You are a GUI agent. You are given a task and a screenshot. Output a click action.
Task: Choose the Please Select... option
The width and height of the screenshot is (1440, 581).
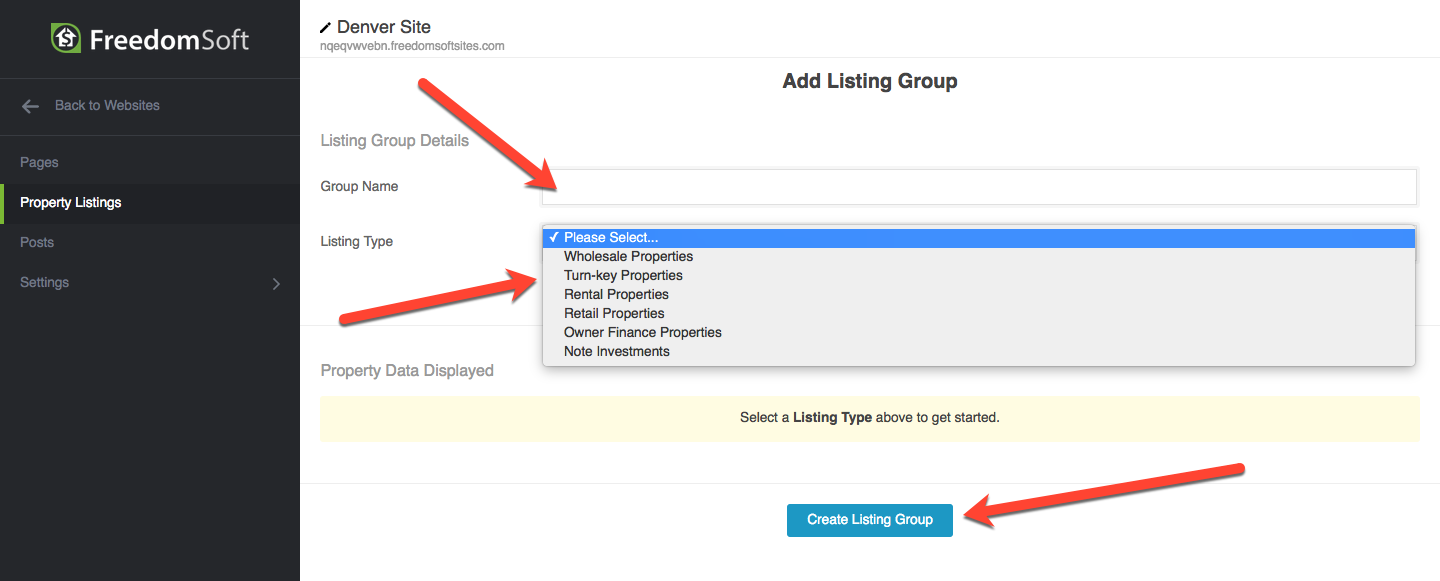[611, 238]
